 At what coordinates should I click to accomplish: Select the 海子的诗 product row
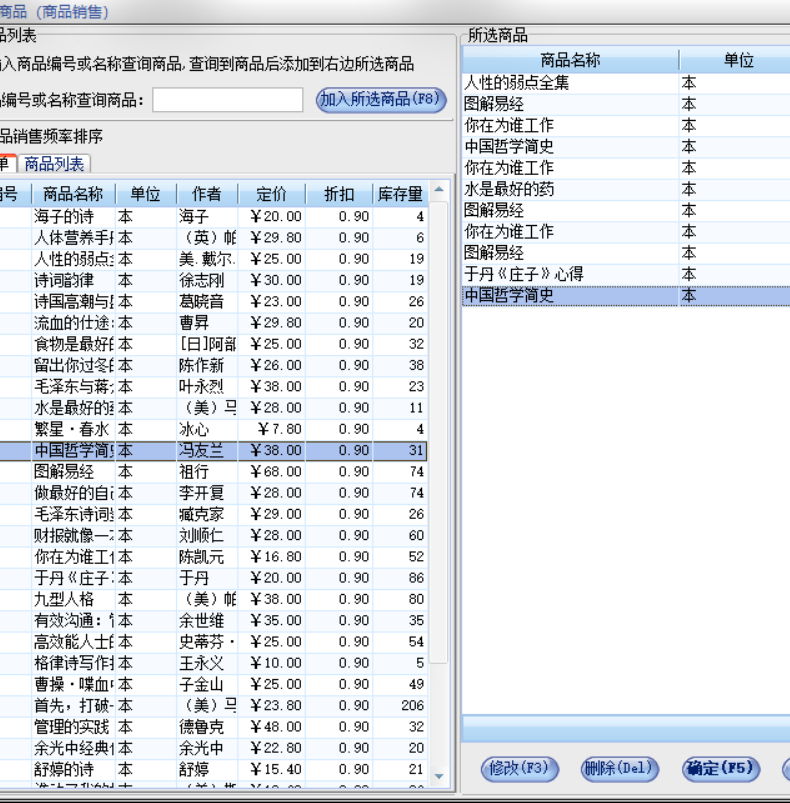pyautogui.click(x=213, y=216)
